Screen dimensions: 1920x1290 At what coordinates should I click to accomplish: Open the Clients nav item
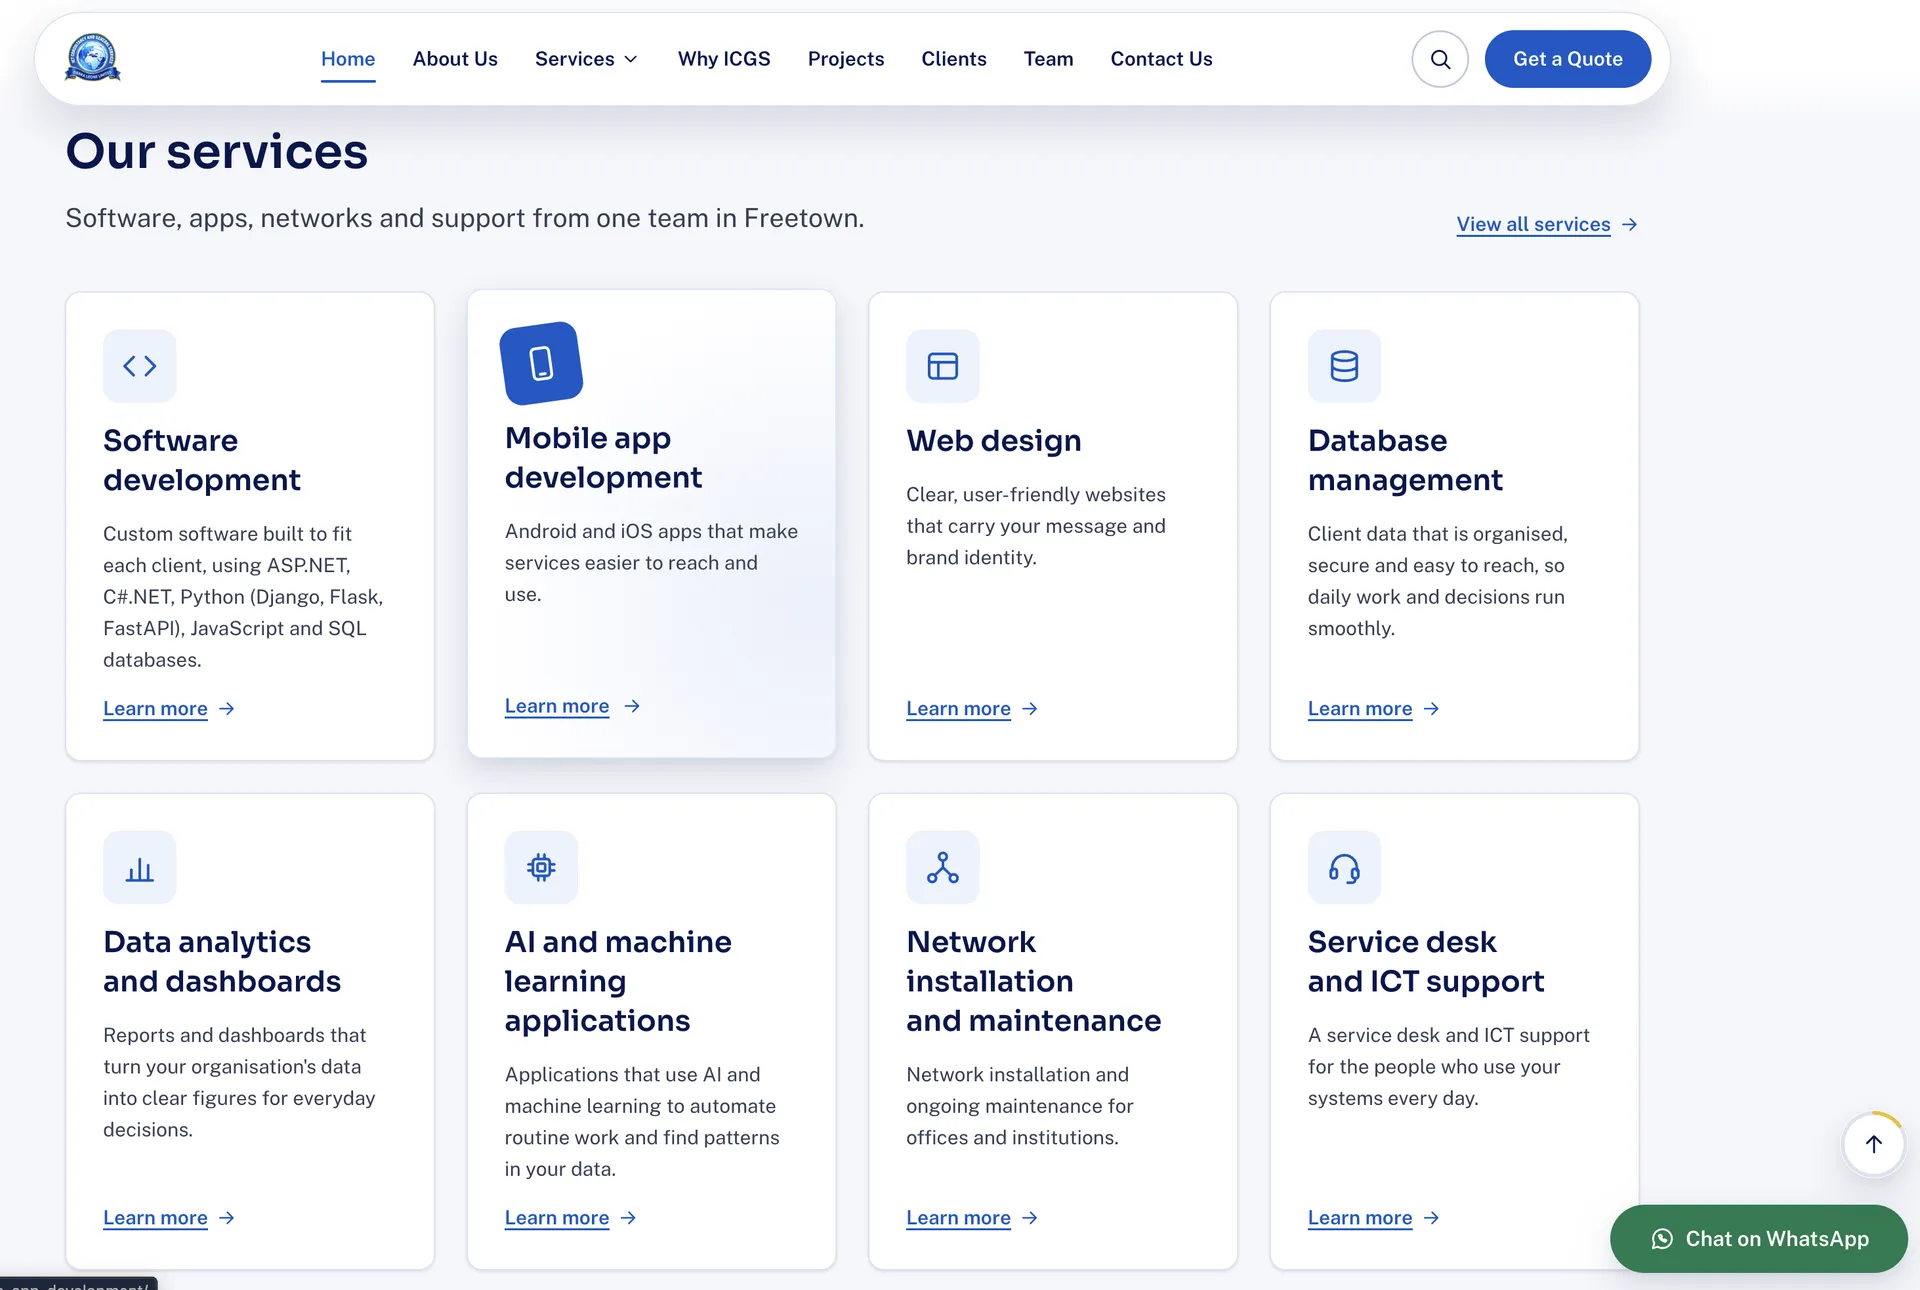(x=954, y=59)
